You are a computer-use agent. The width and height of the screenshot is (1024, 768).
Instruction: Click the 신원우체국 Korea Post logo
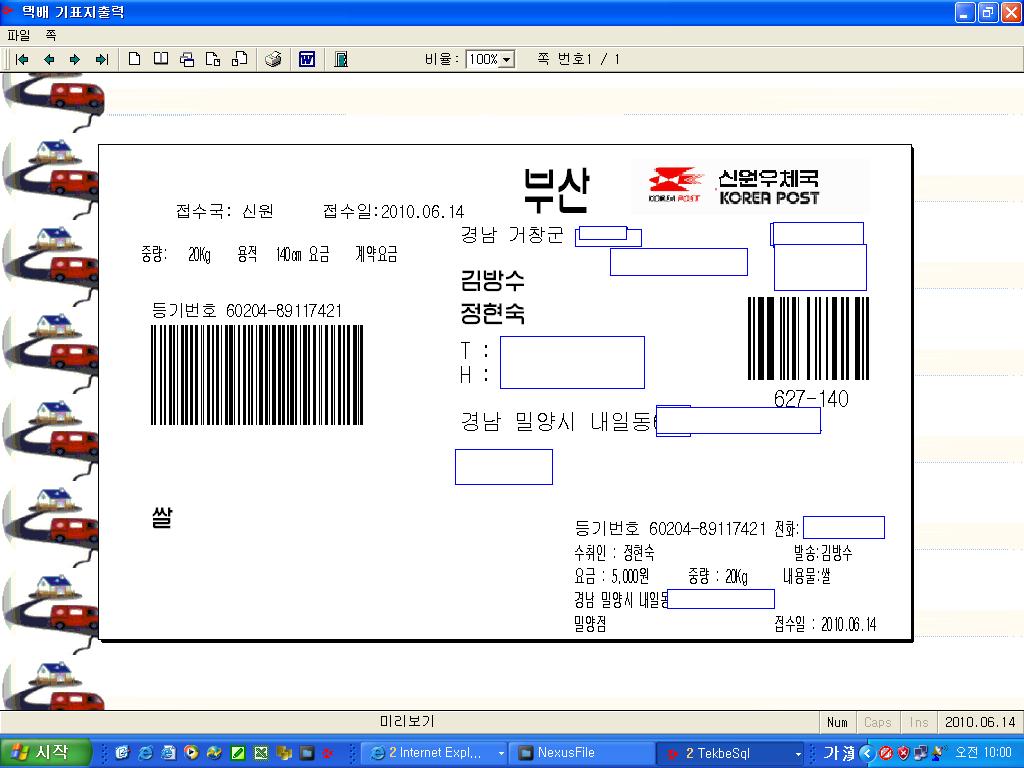point(750,187)
